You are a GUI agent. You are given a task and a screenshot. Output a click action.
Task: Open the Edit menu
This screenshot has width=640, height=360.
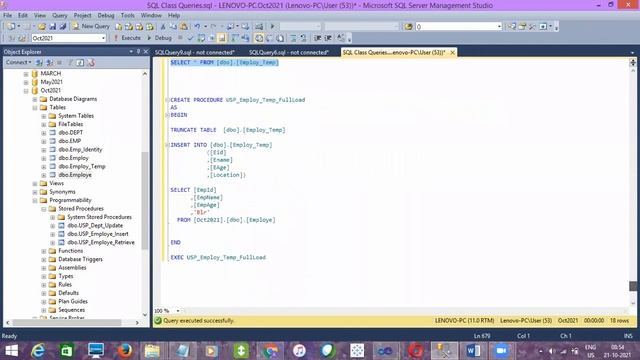point(22,15)
